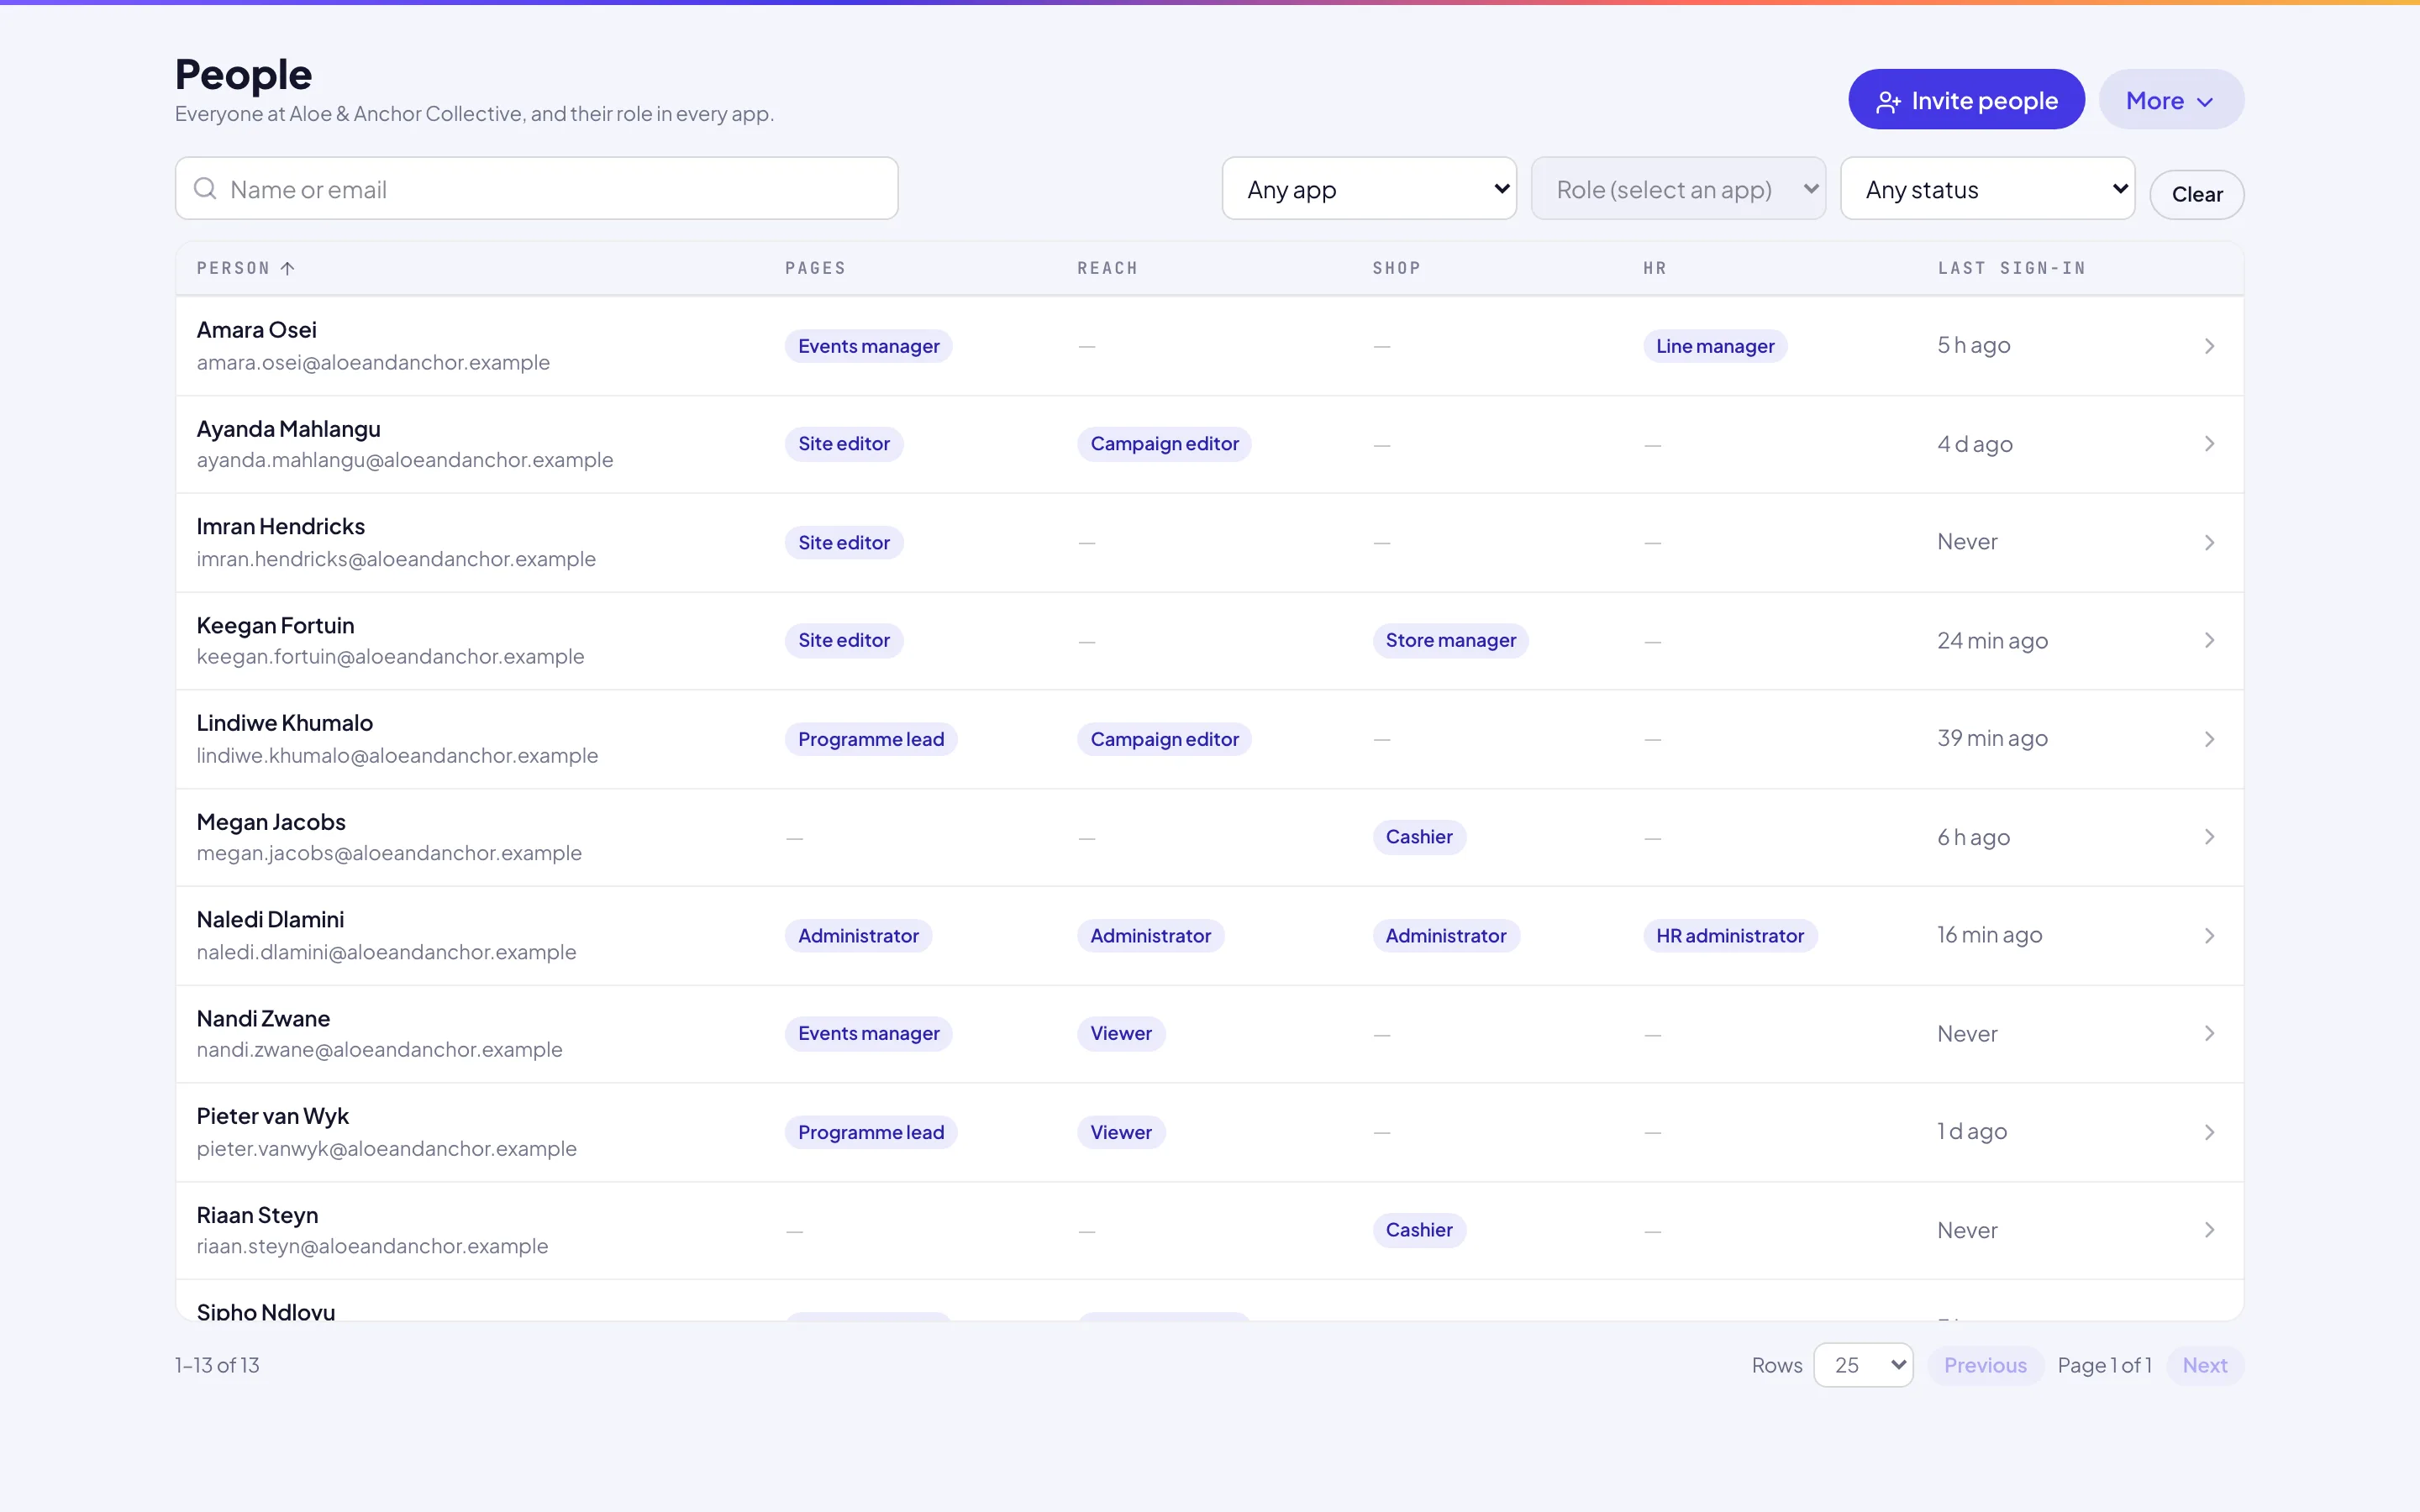Click the Next page button
Viewport: 2420px width, 1512px height.
(2204, 1365)
